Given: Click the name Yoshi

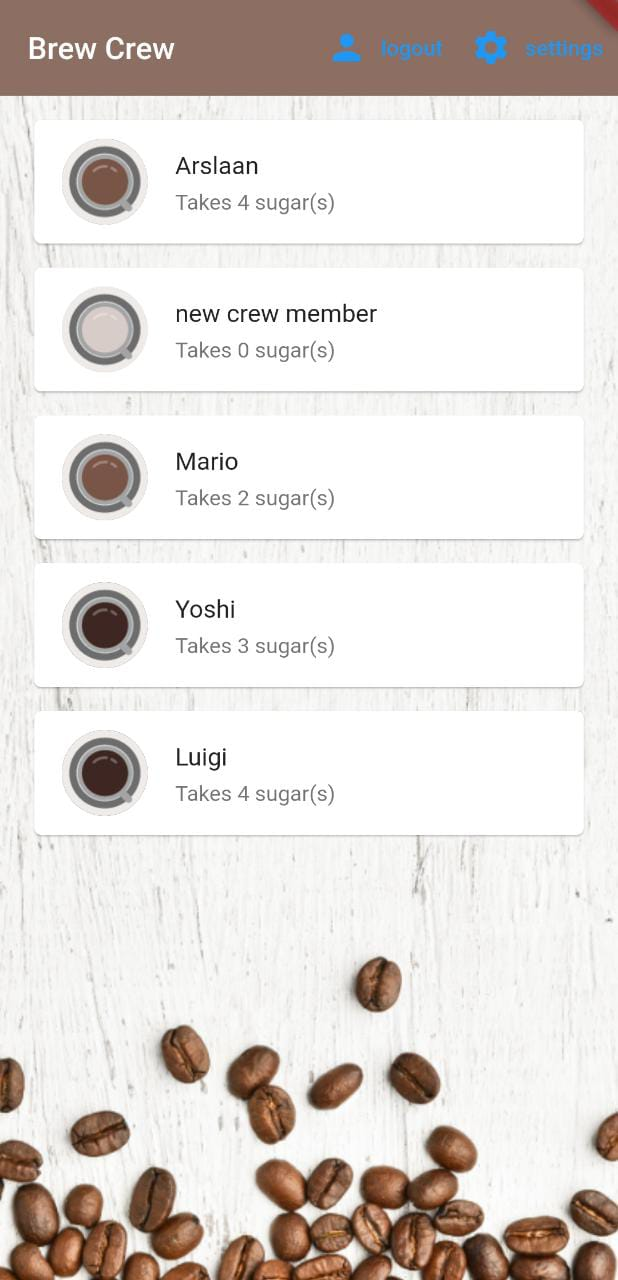Looking at the screenshot, I should [x=205, y=609].
